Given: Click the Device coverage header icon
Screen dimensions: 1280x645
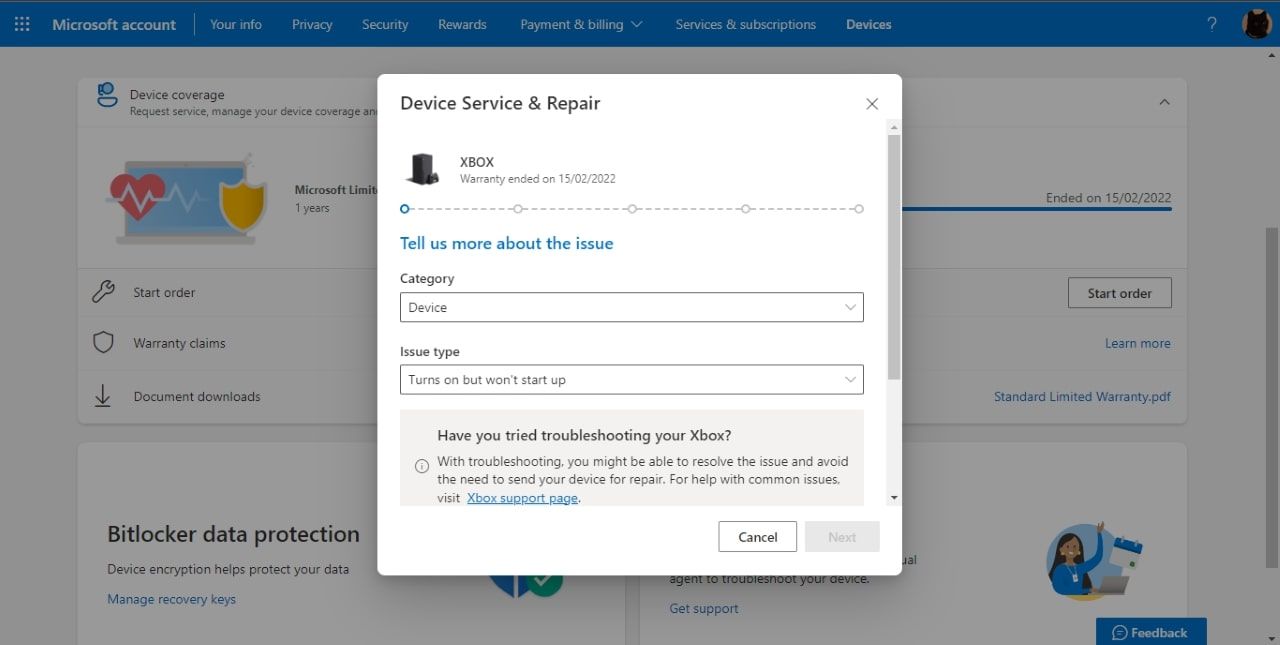Looking at the screenshot, I should pos(107,96).
